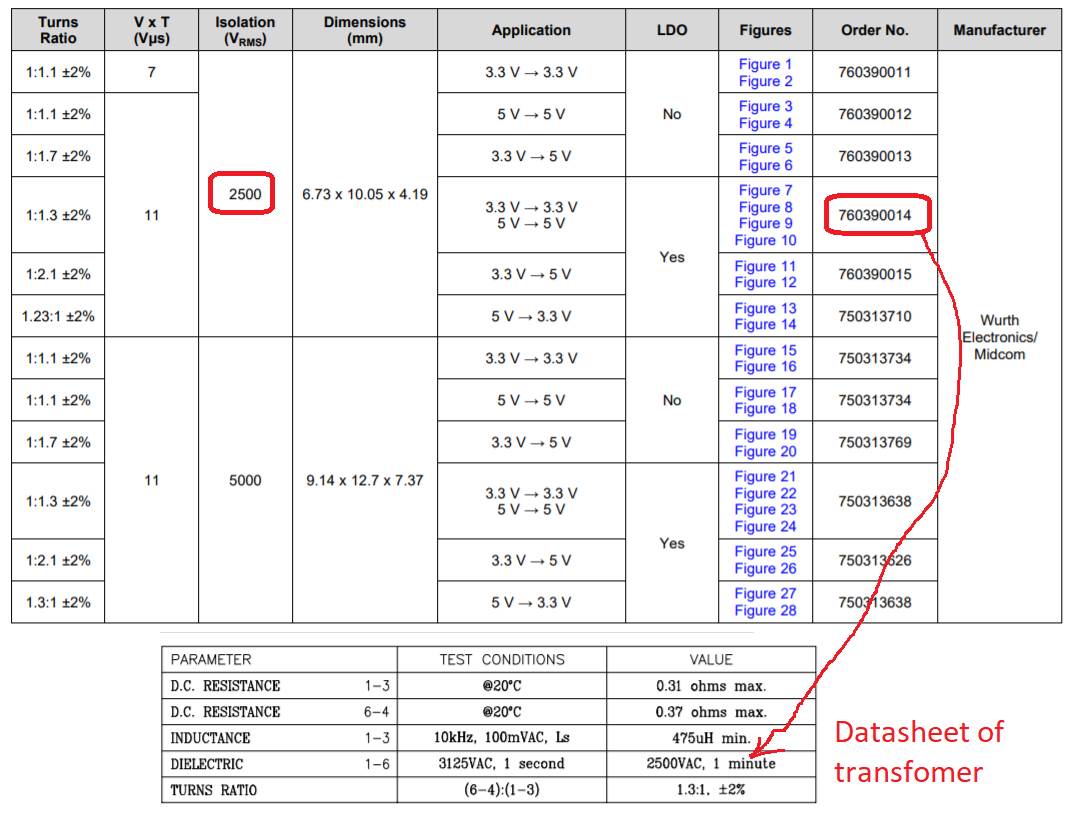Select order number 760390014
This screenshot has width=1069, height=824.
[875, 215]
